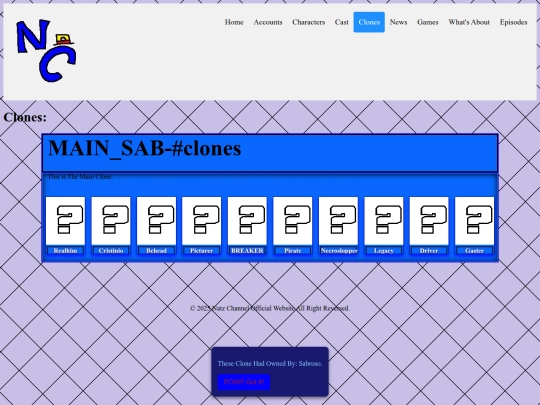Click the Legacy name label
The height and width of the screenshot is (405, 540).
384,251
